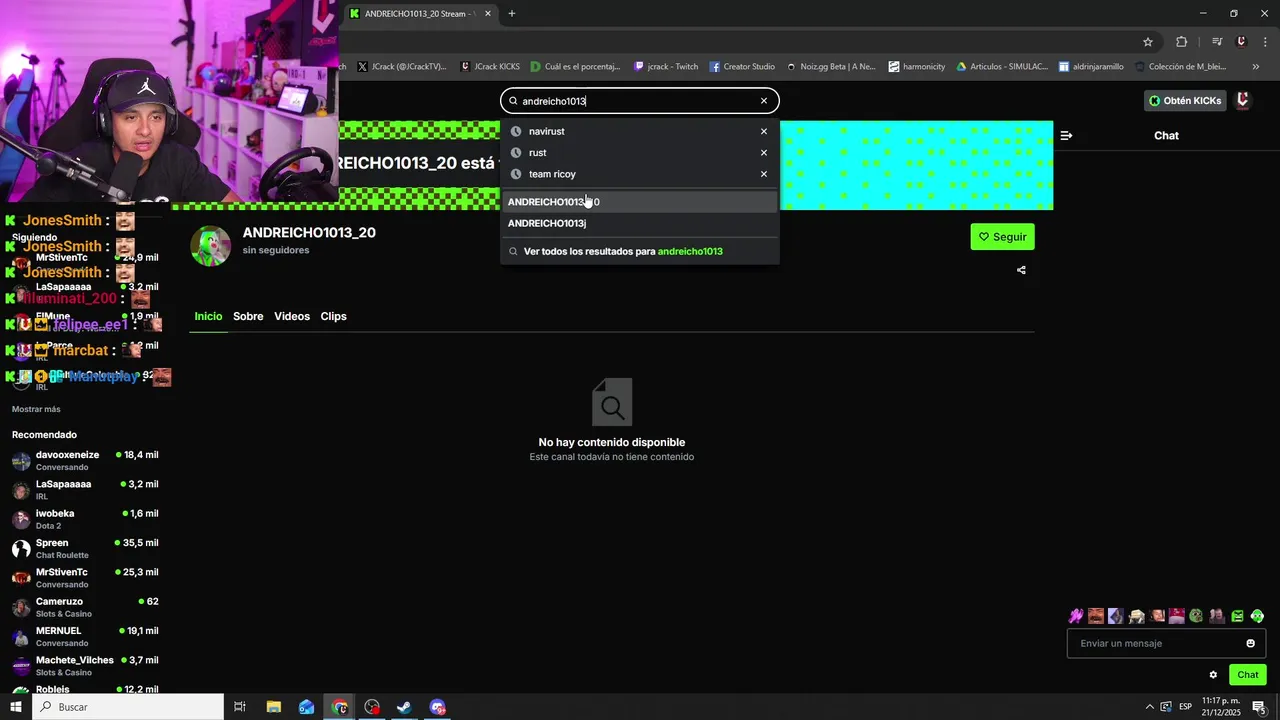
Task: Open the Noiz.gg Beta bookmark
Action: (831, 67)
